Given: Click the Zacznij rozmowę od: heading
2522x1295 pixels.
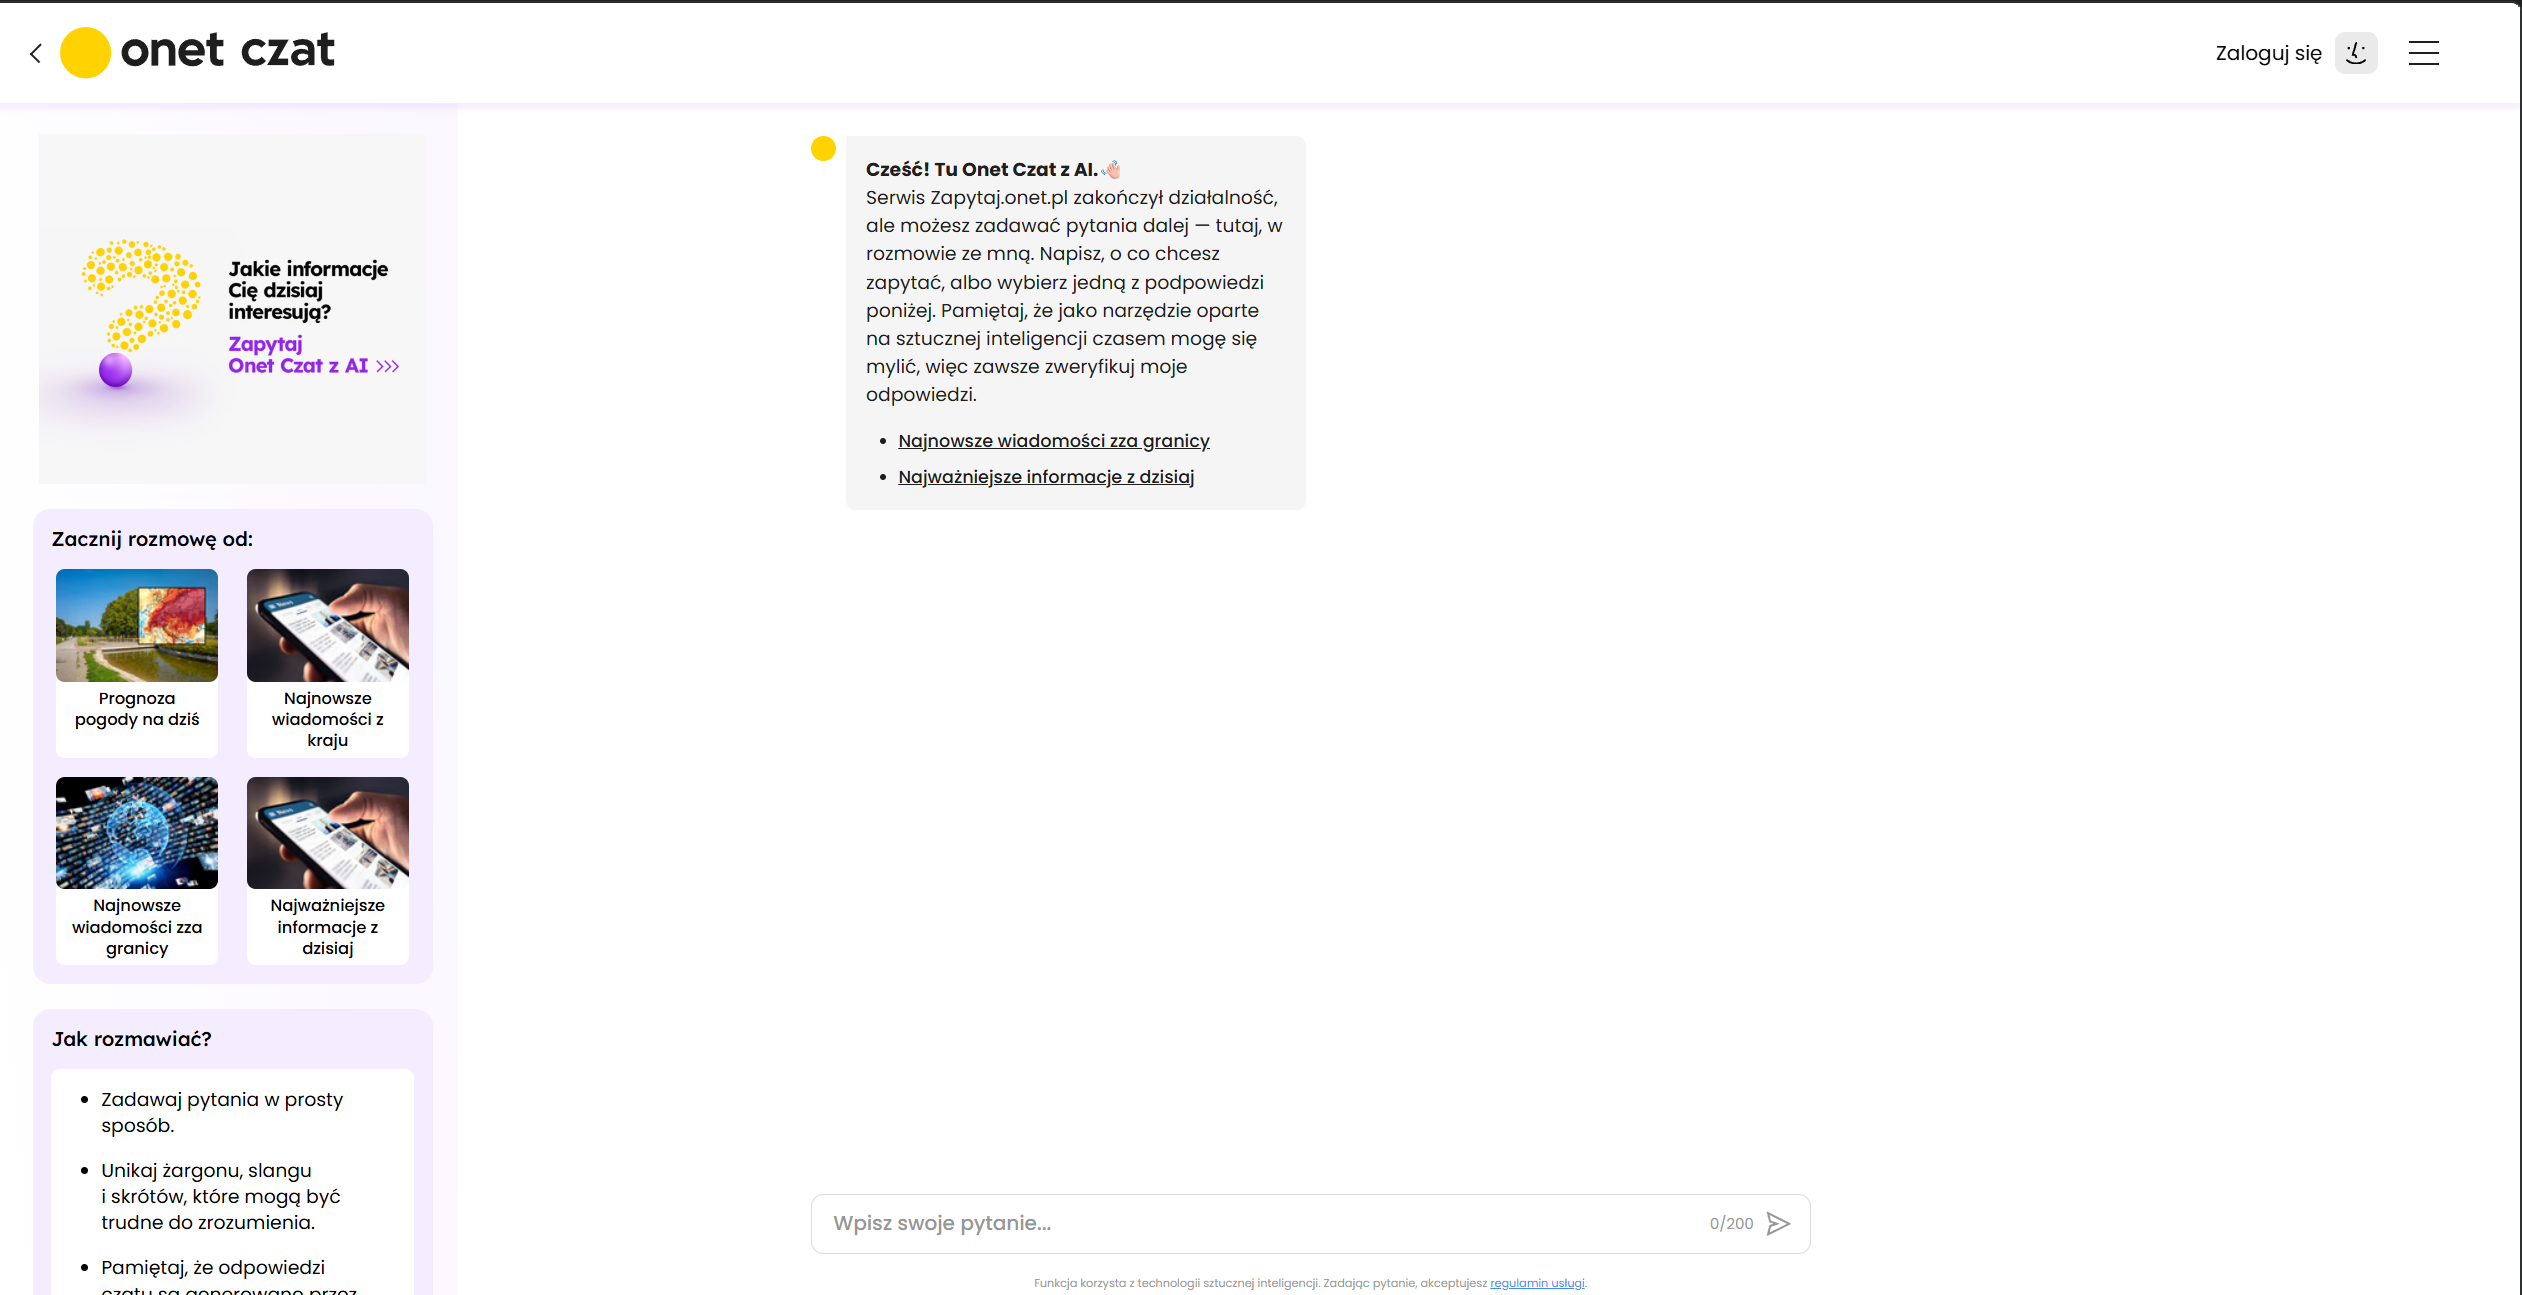Looking at the screenshot, I should coord(152,539).
